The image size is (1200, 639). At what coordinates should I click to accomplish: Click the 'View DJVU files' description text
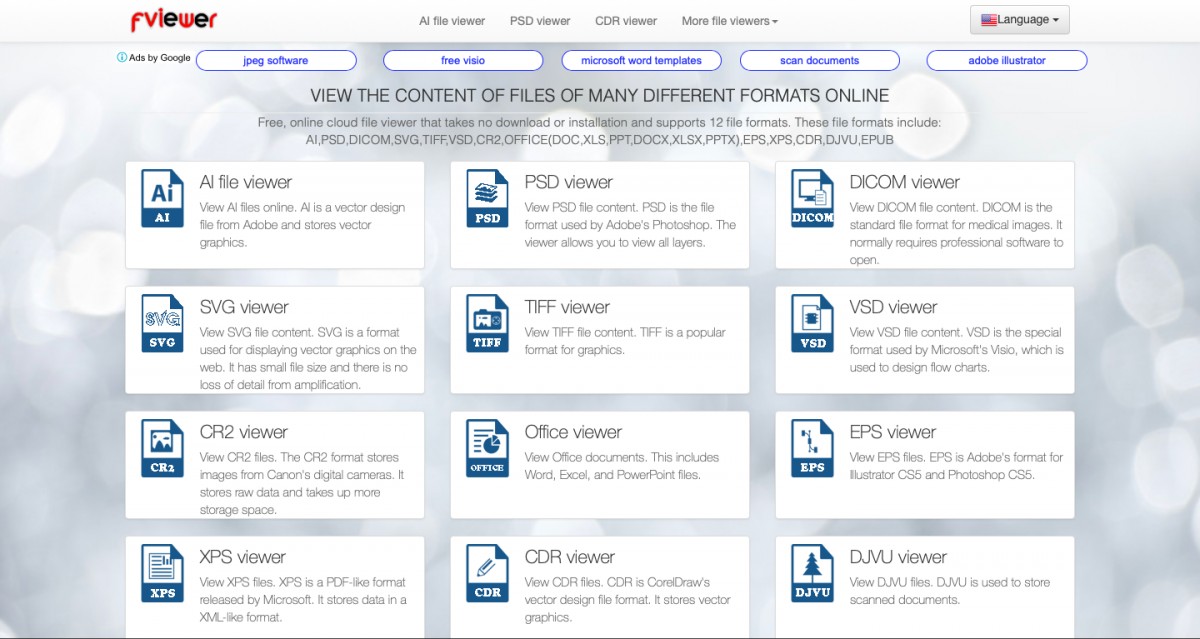point(950,591)
